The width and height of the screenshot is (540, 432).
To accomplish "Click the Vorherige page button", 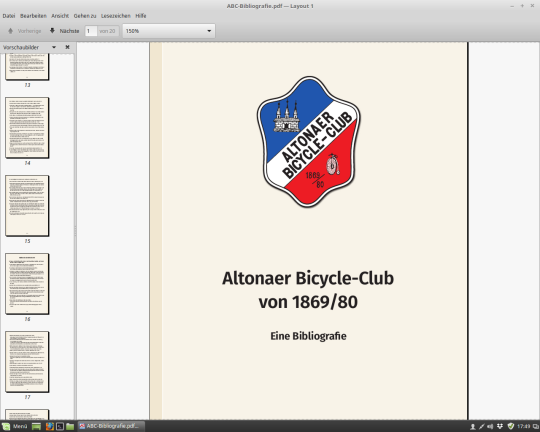I will pyautogui.click(x=24, y=31).
